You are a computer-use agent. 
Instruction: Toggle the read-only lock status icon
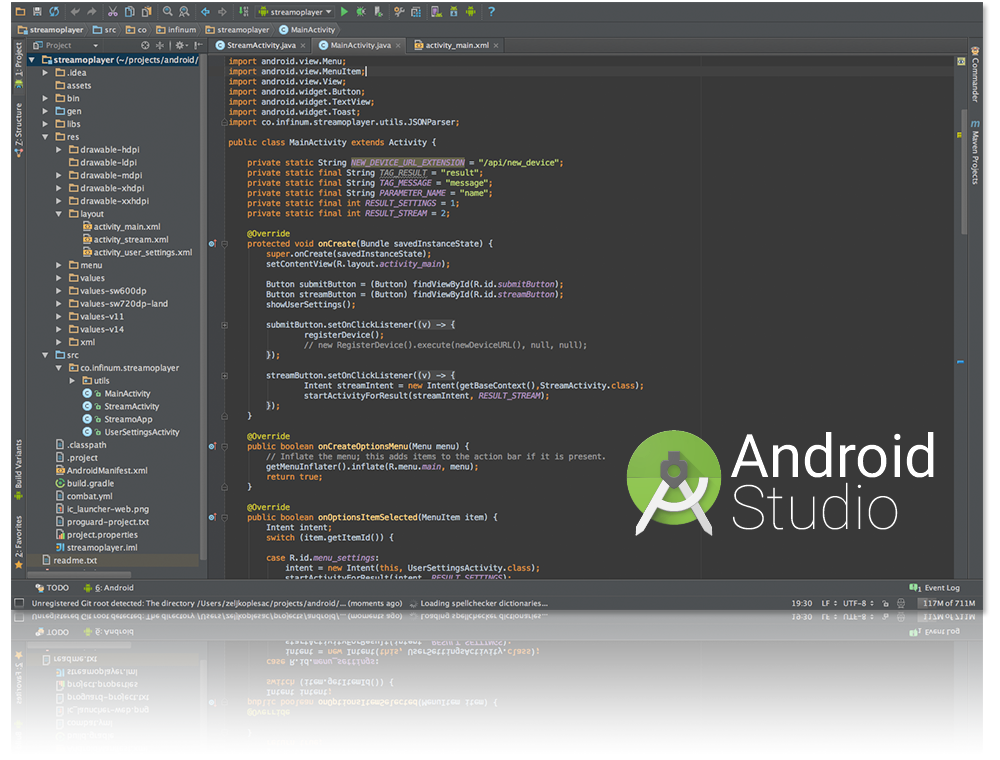coord(885,603)
